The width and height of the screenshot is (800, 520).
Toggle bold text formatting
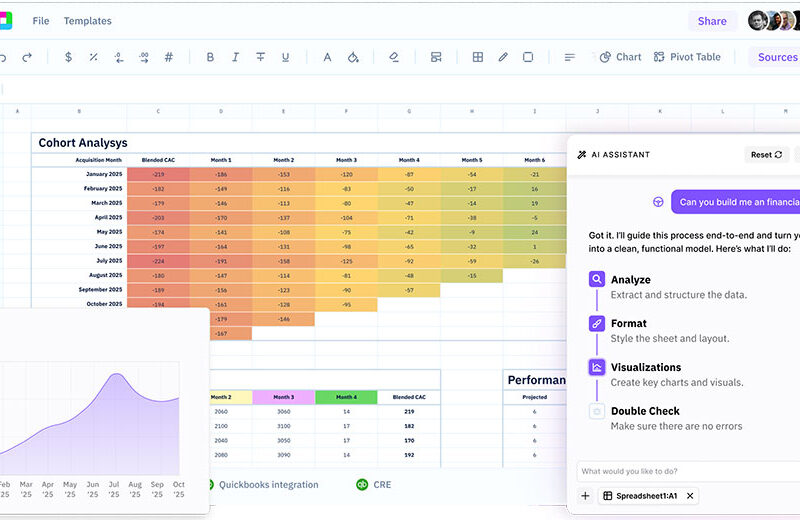pos(210,57)
